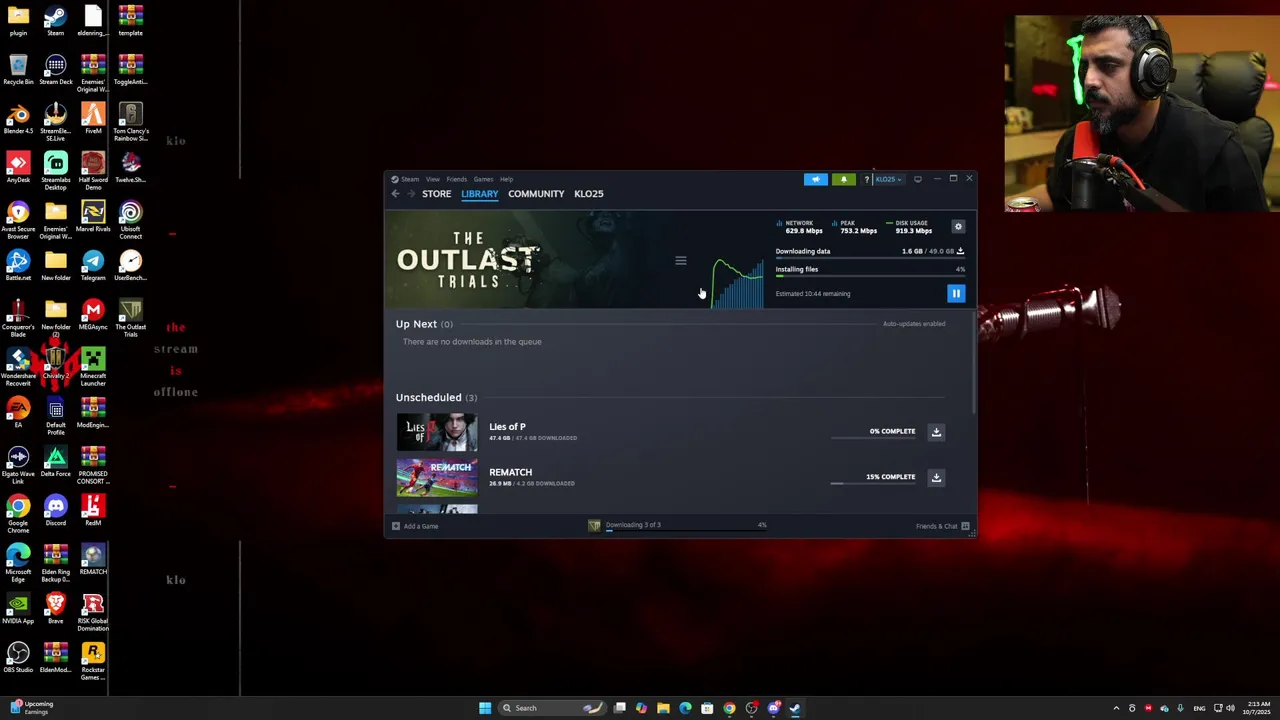
Task: Click the REMATCH title in downloads
Action: [511, 472]
